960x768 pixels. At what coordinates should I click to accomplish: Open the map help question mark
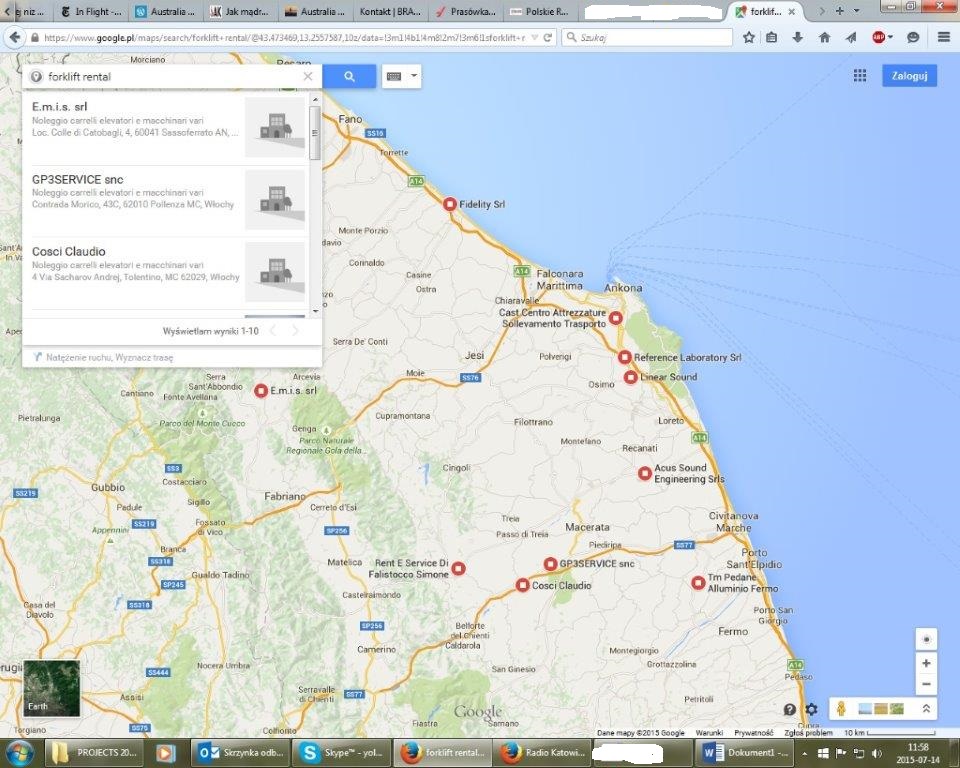point(789,709)
